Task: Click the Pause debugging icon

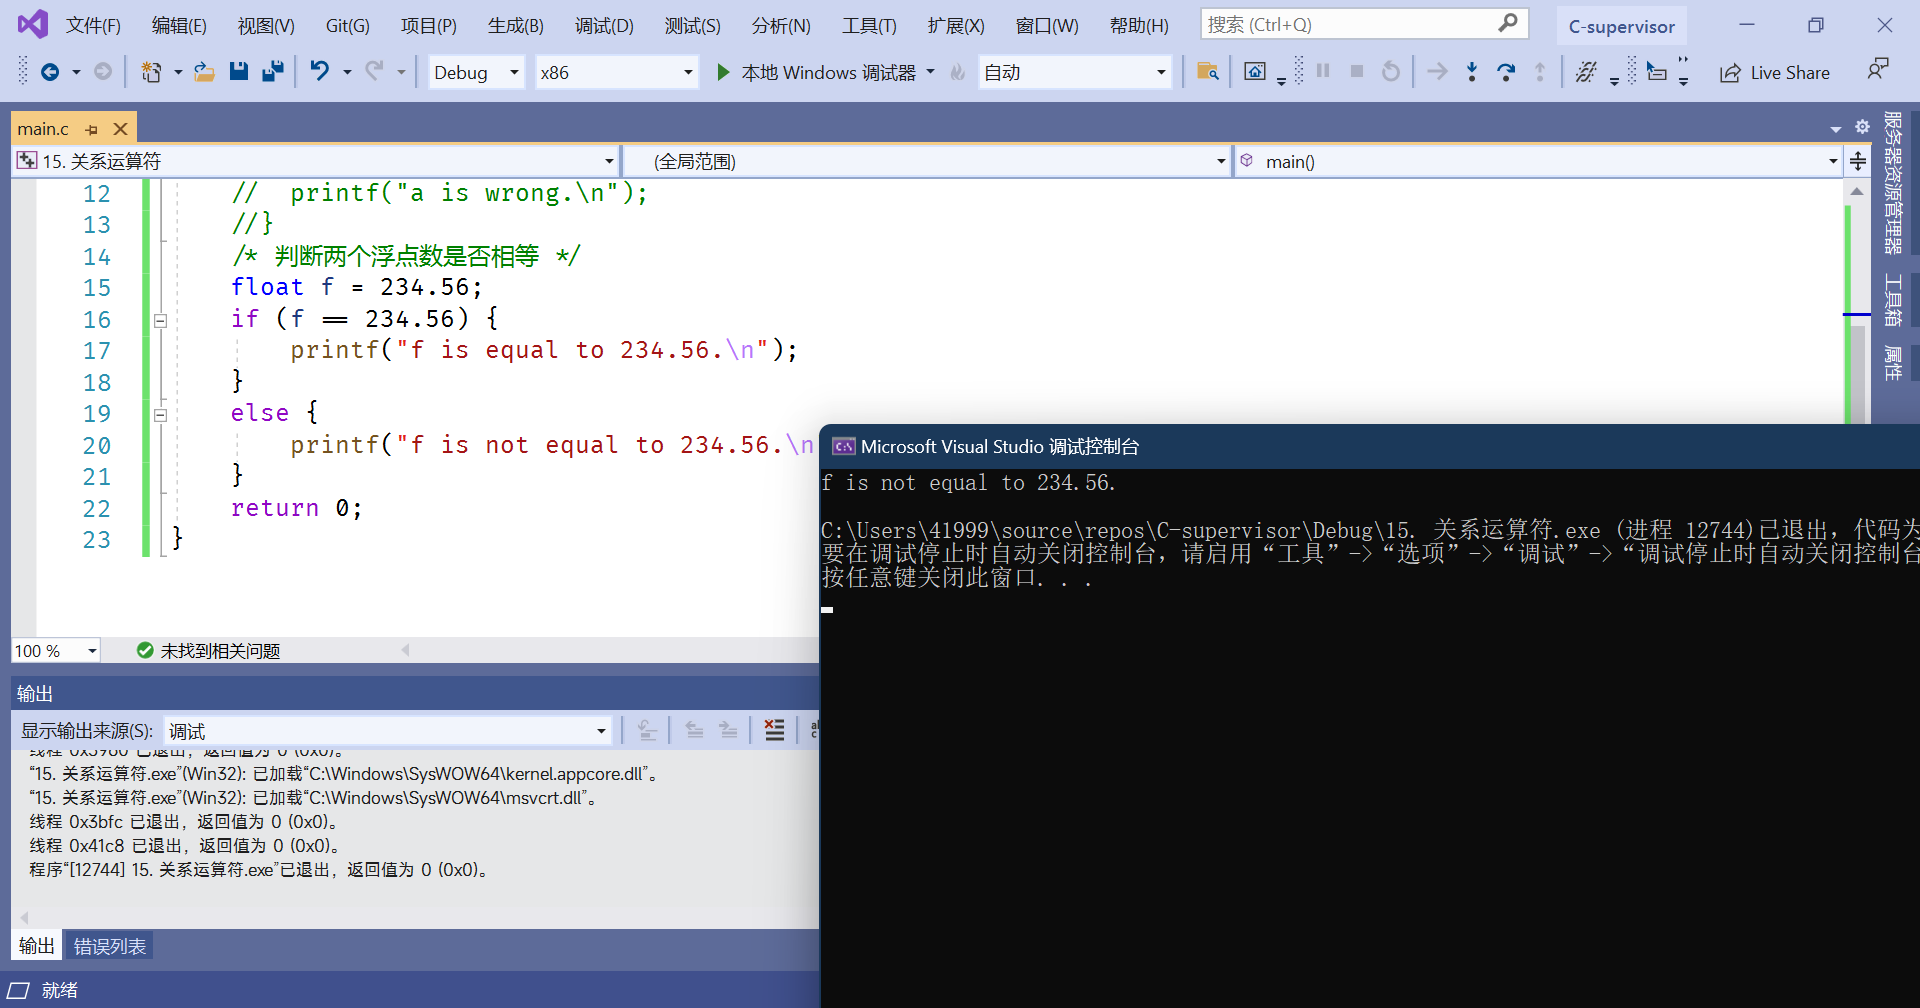Action: pyautogui.click(x=1323, y=71)
